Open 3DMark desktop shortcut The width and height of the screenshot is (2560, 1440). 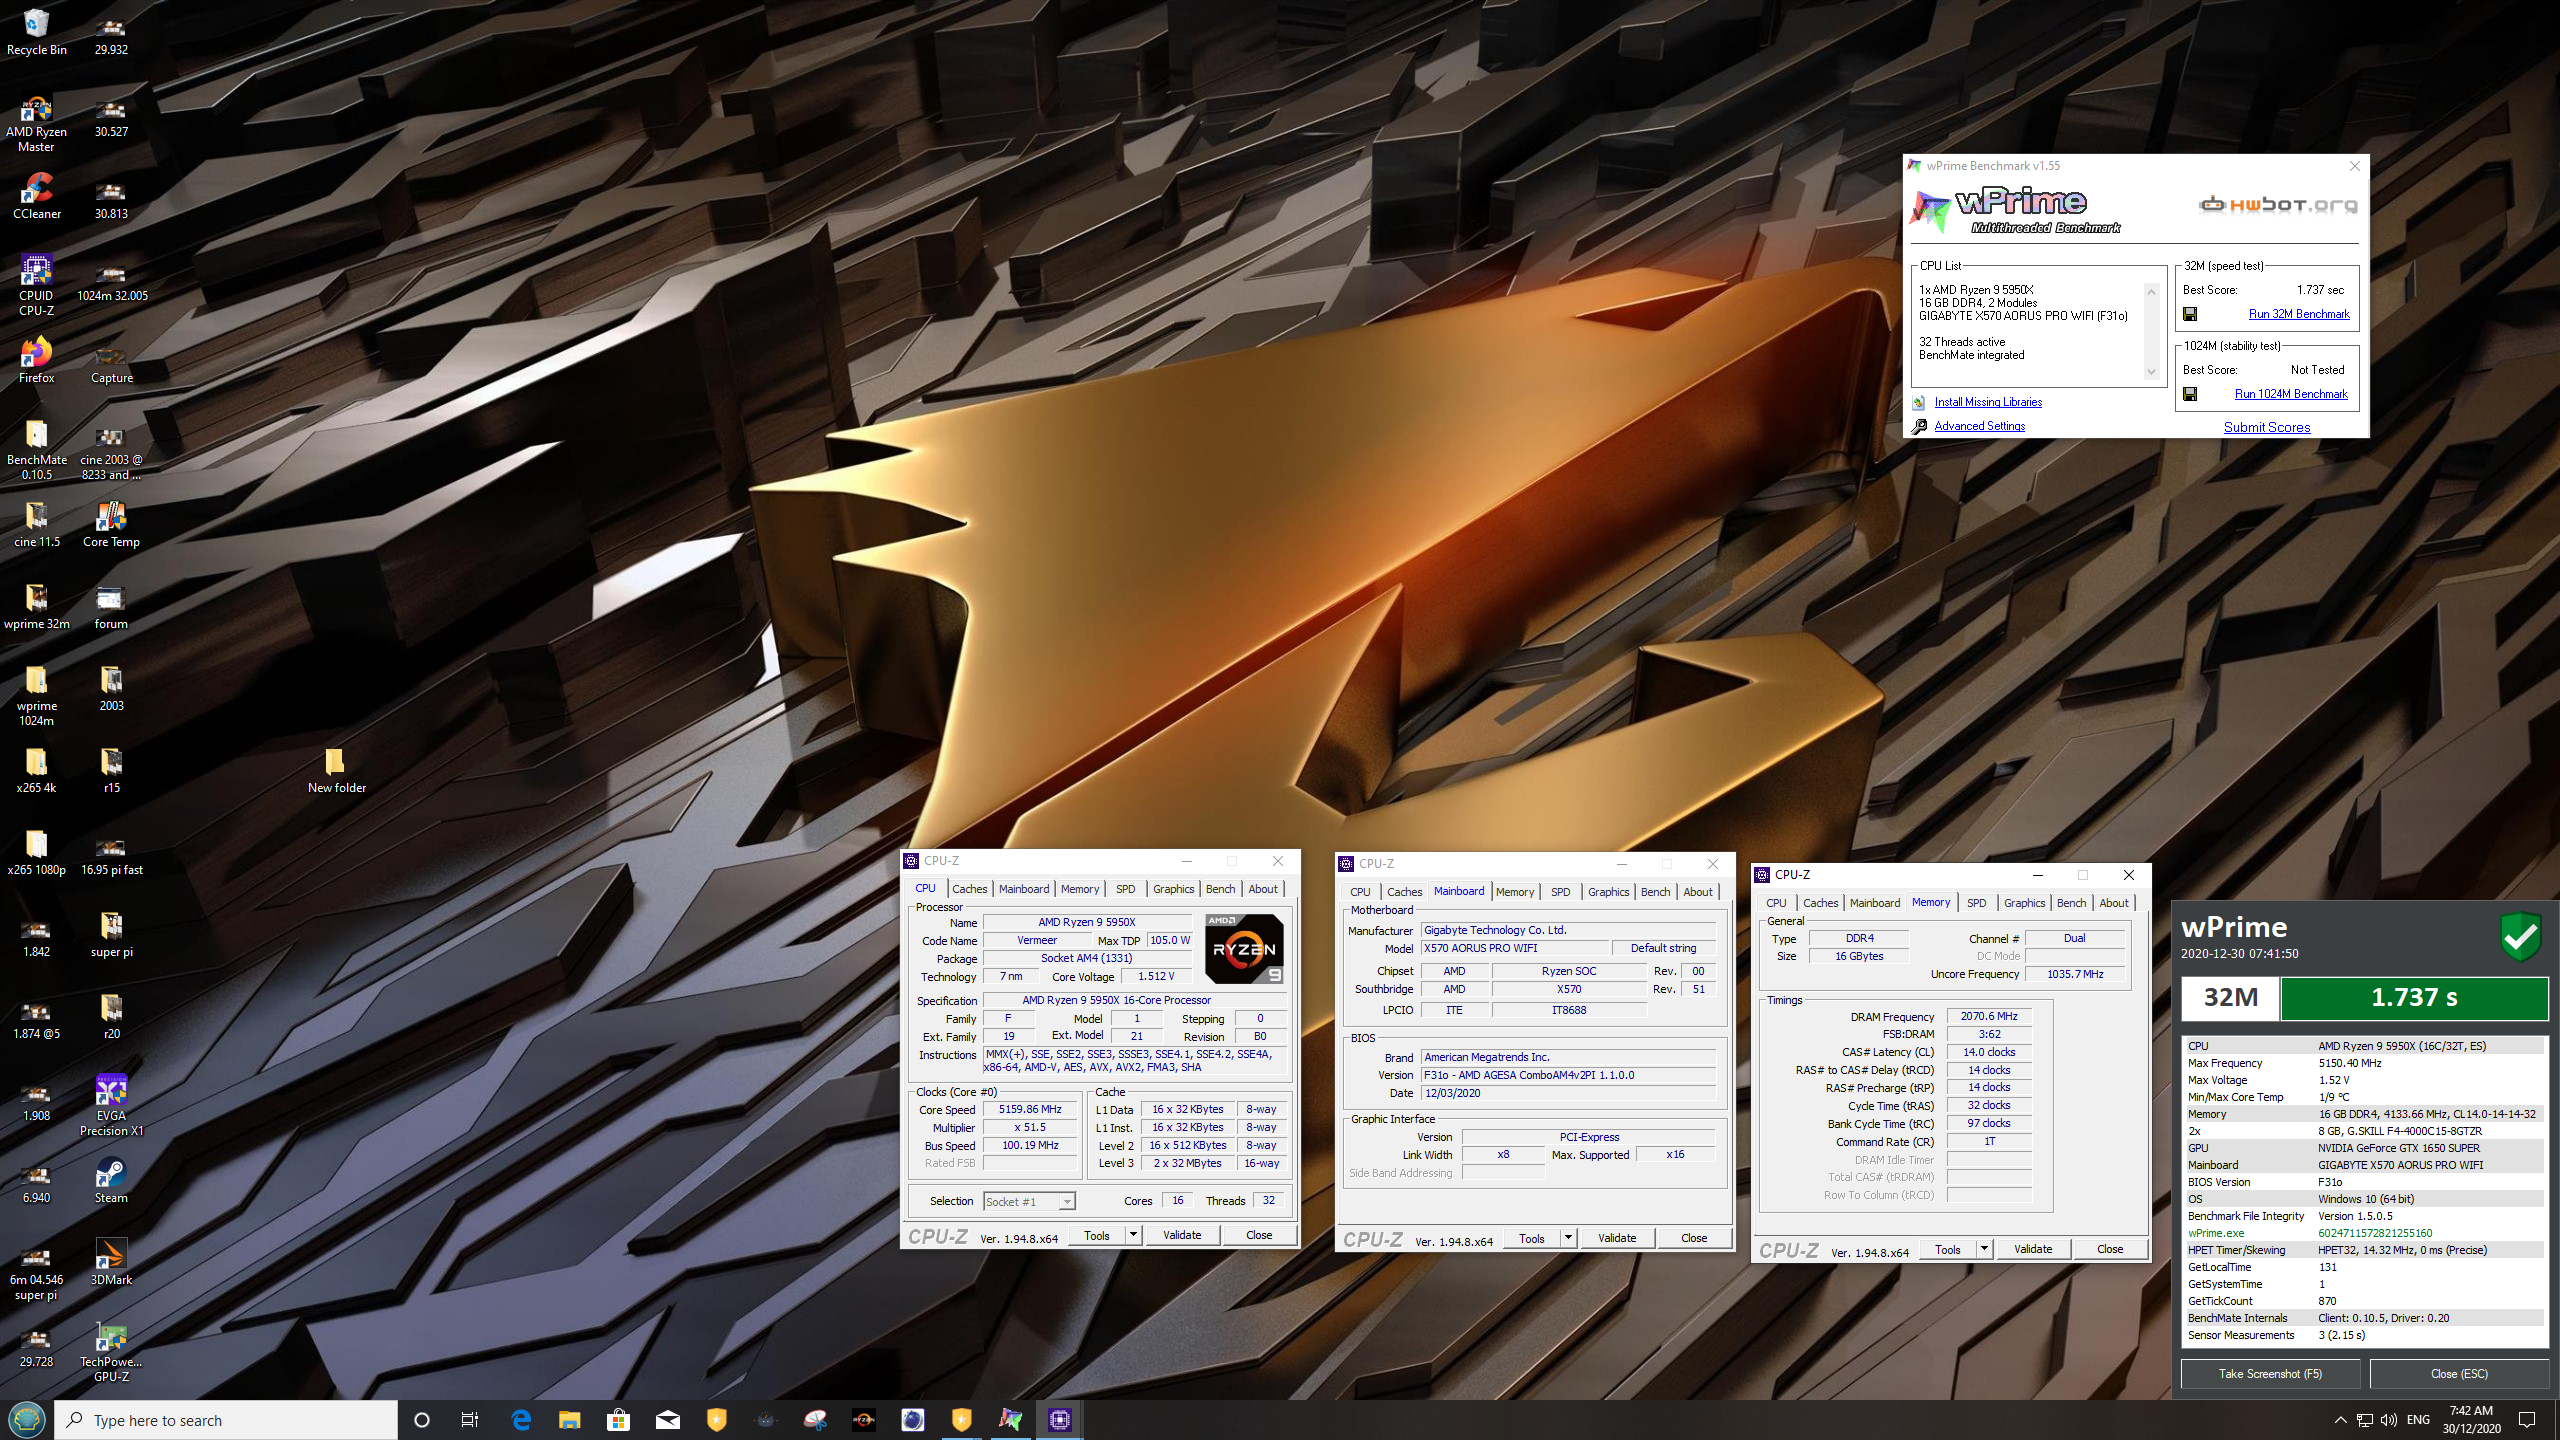[x=111, y=1261]
